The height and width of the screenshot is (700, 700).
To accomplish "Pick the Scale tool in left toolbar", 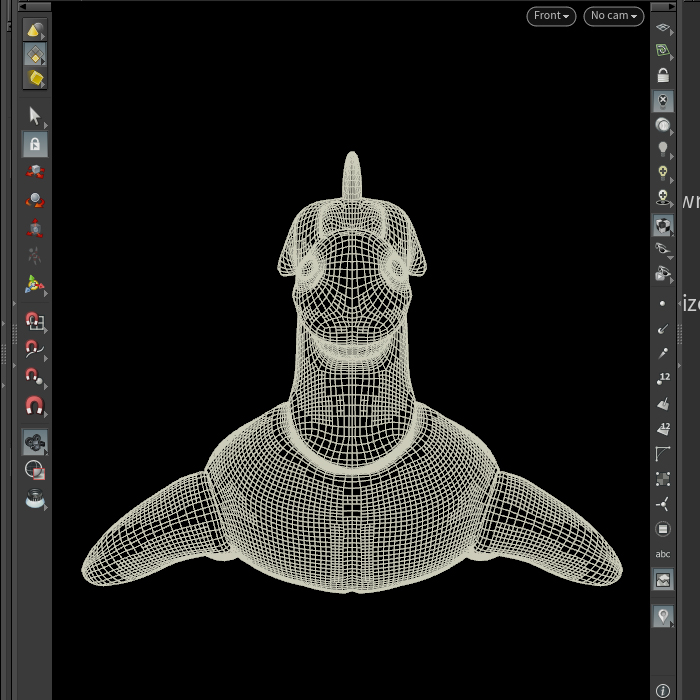I will tap(35, 228).
